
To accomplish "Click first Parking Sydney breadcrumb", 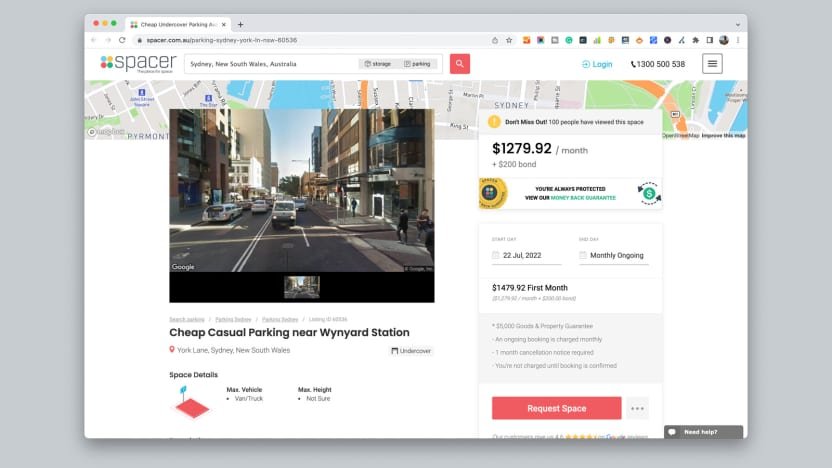I will 233,319.
